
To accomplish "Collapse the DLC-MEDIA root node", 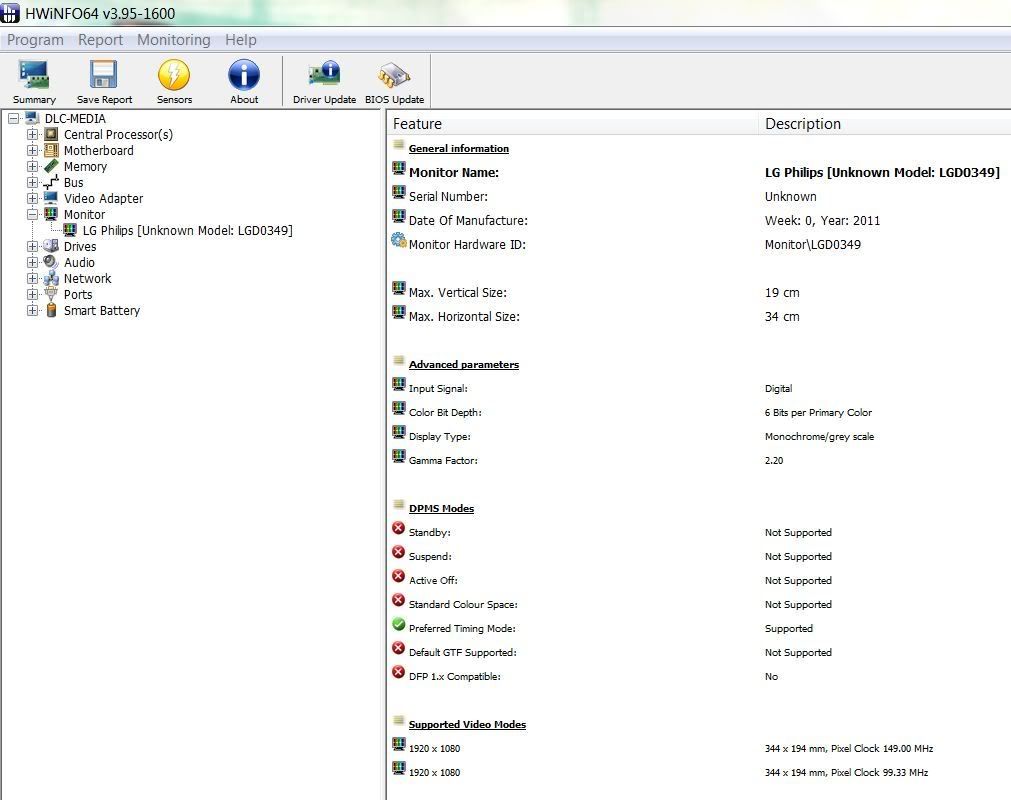I will click(14, 119).
